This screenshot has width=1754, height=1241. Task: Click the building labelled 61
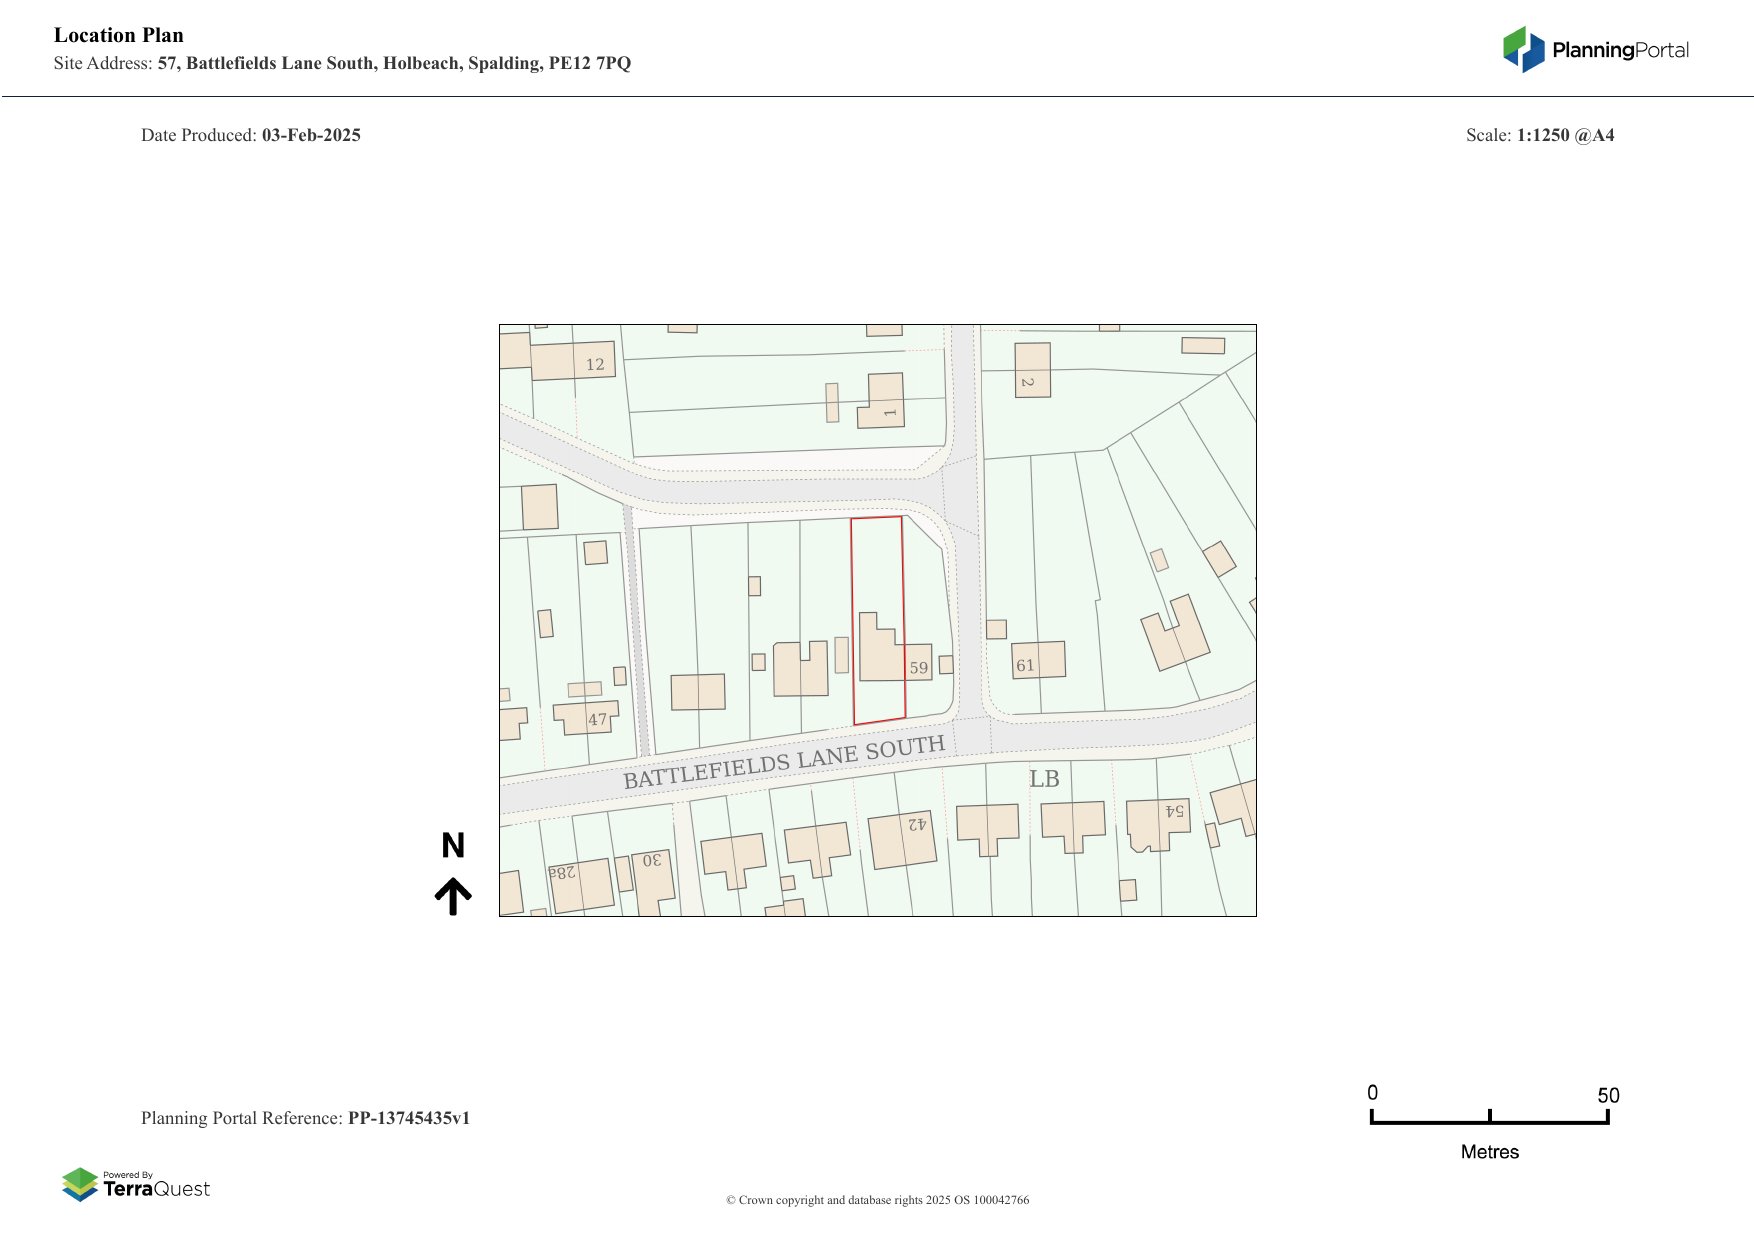click(x=1038, y=660)
